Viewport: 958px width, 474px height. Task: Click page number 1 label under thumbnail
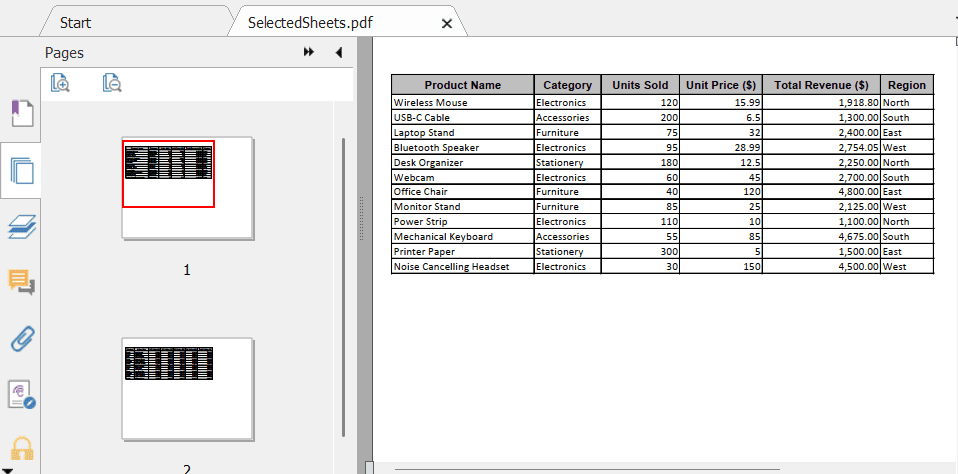click(187, 270)
